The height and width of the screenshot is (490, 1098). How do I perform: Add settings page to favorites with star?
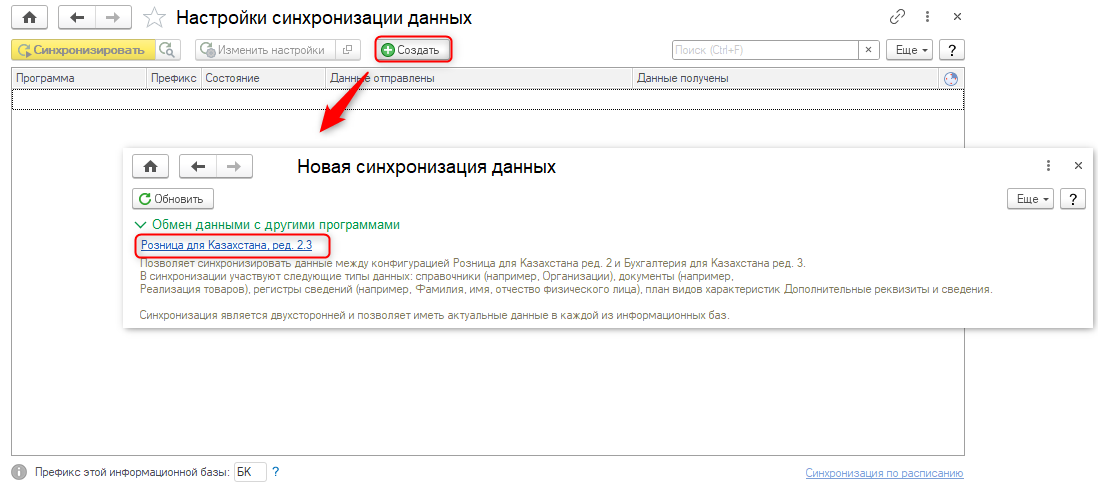pos(154,18)
